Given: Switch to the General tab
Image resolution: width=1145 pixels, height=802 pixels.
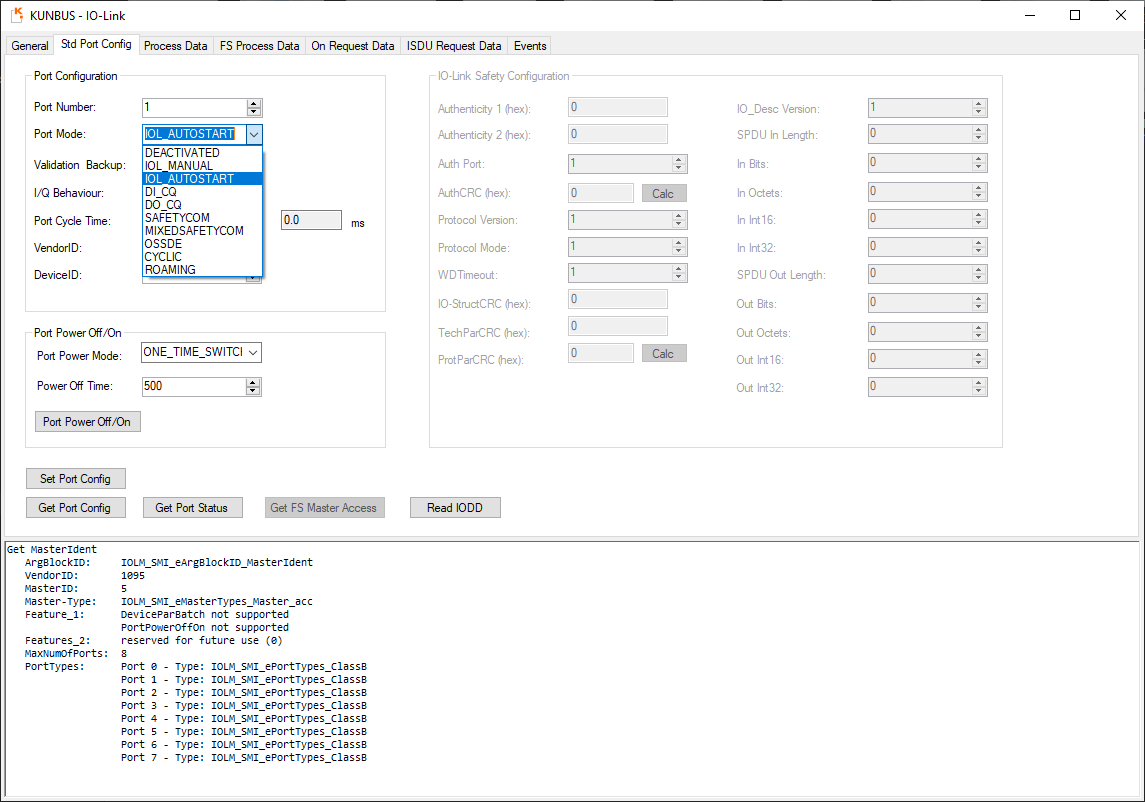Looking at the screenshot, I should pyautogui.click(x=30, y=46).
